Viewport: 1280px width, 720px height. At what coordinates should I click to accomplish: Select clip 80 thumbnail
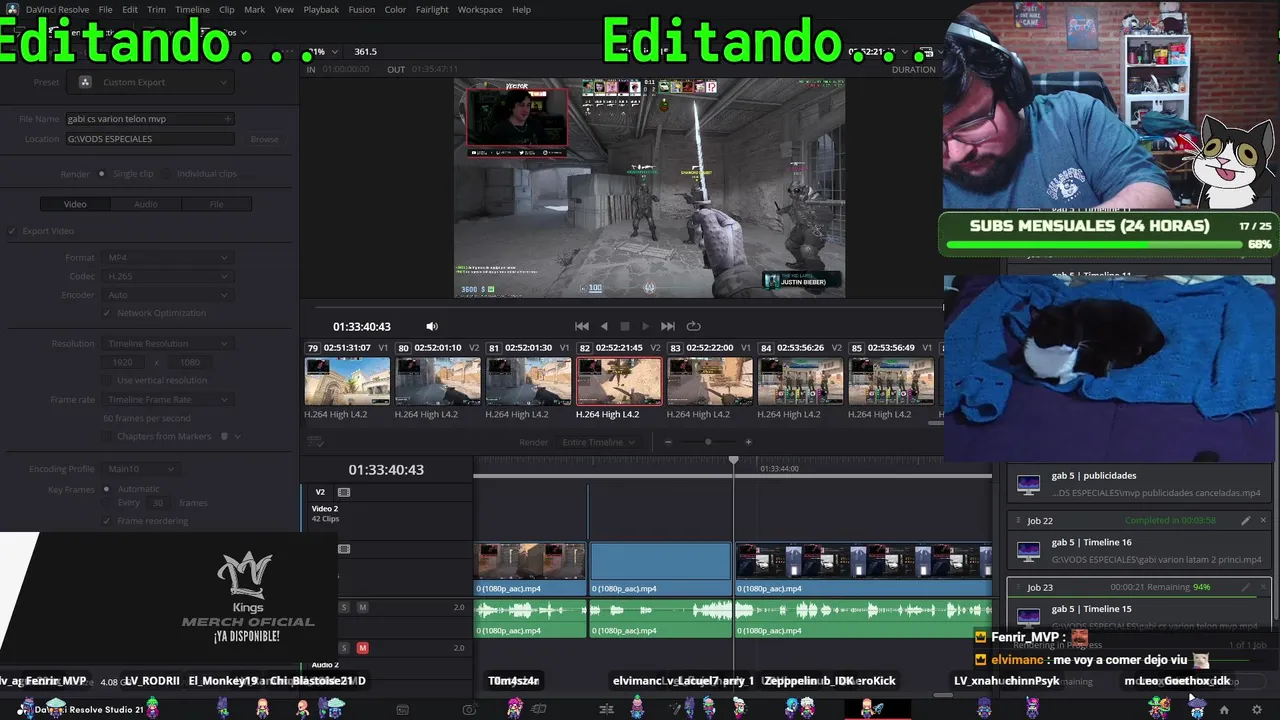pyautogui.click(x=438, y=381)
